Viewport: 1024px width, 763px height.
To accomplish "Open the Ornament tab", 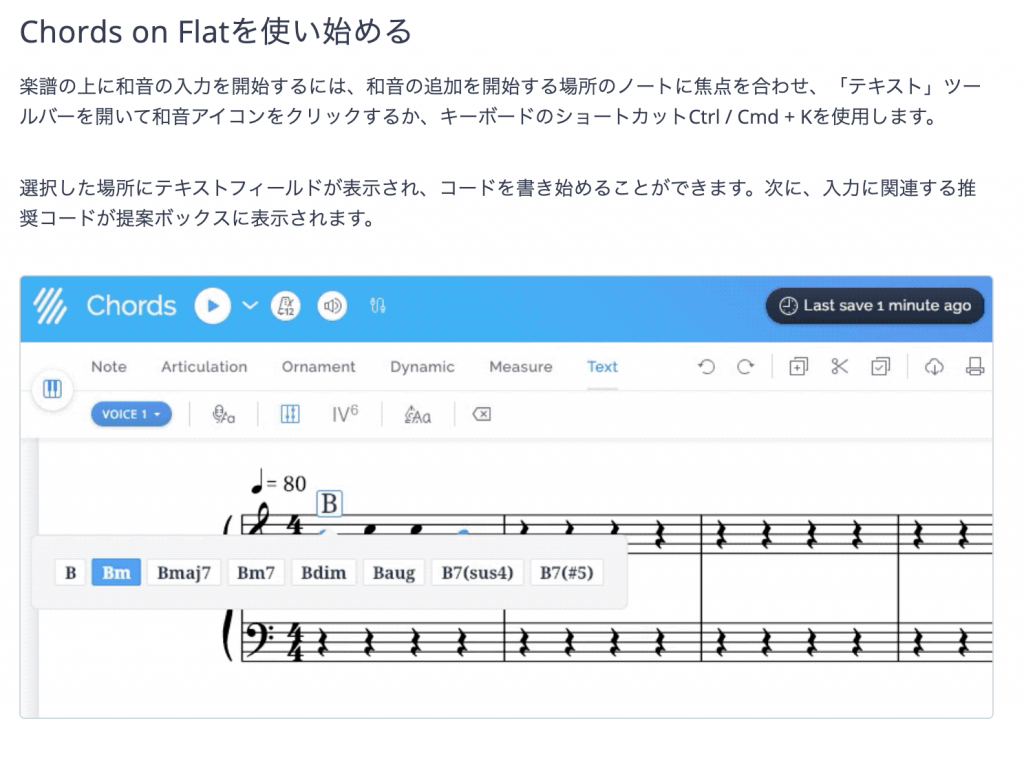I will click(x=319, y=366).
